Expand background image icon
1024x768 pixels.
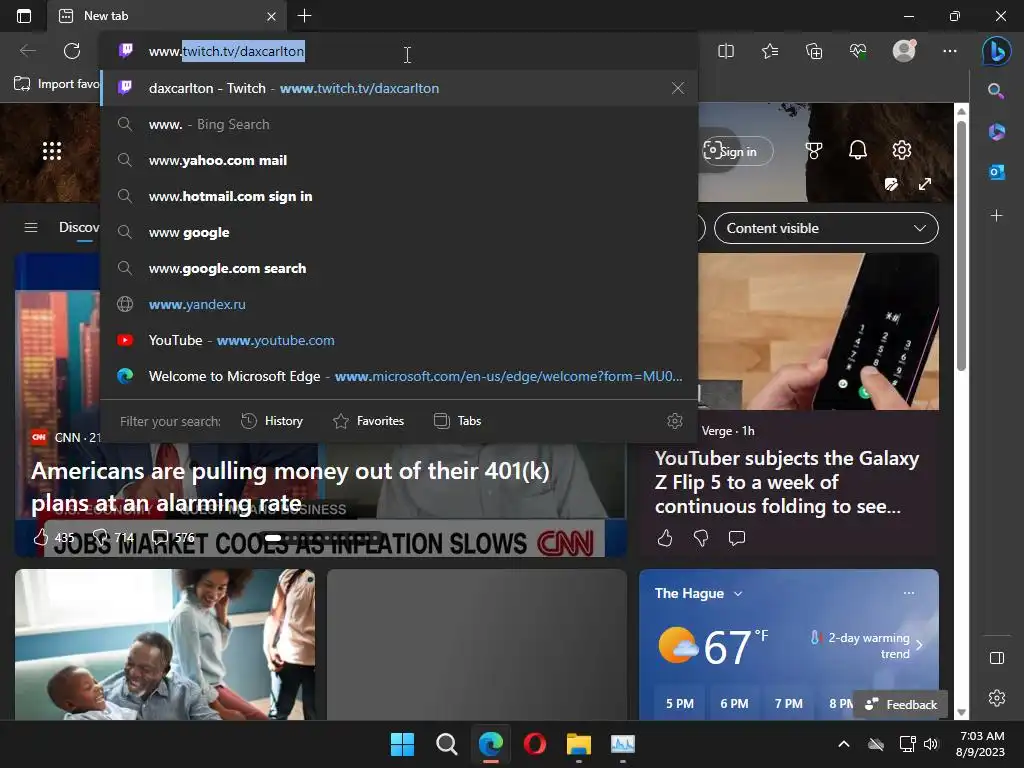pyautogui.click(x=925, y=184)
